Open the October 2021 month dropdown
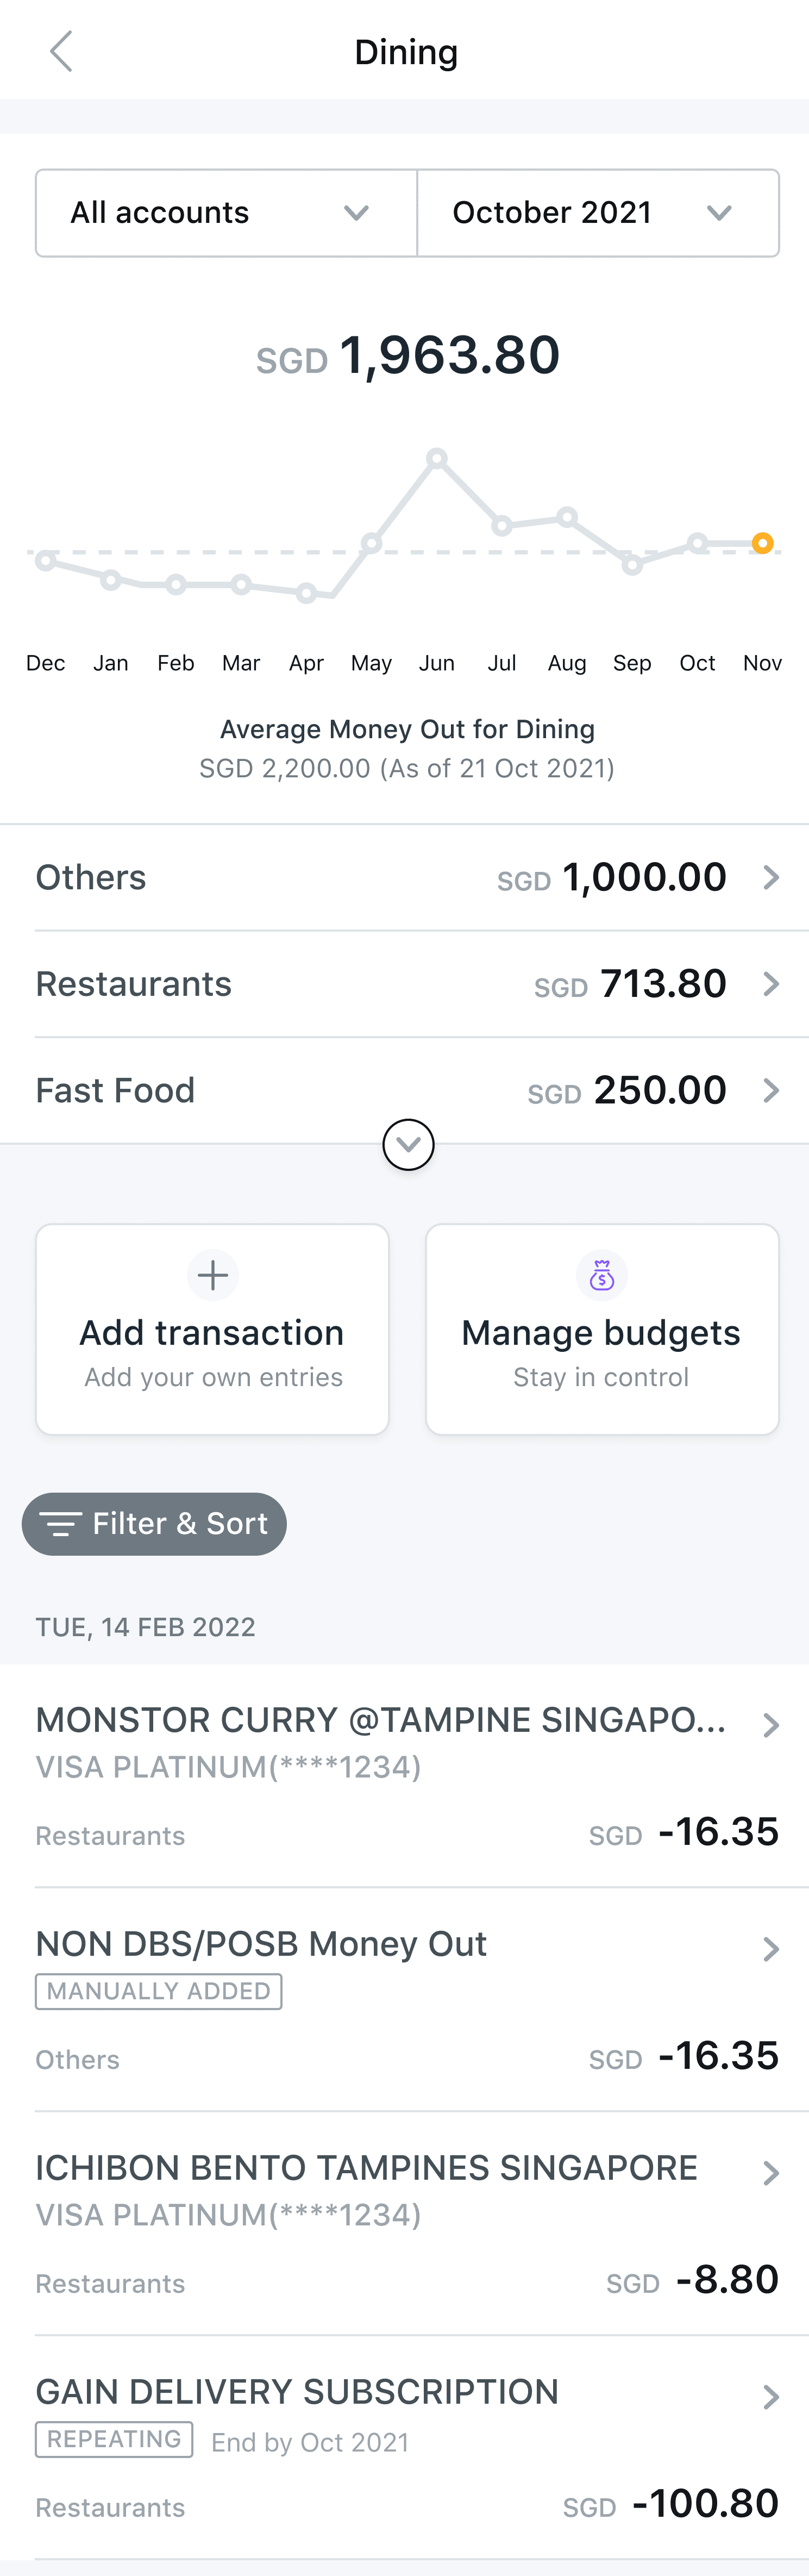Viewport: 809px width, 2576px height. pyautogui.click(x=597, y=213)
